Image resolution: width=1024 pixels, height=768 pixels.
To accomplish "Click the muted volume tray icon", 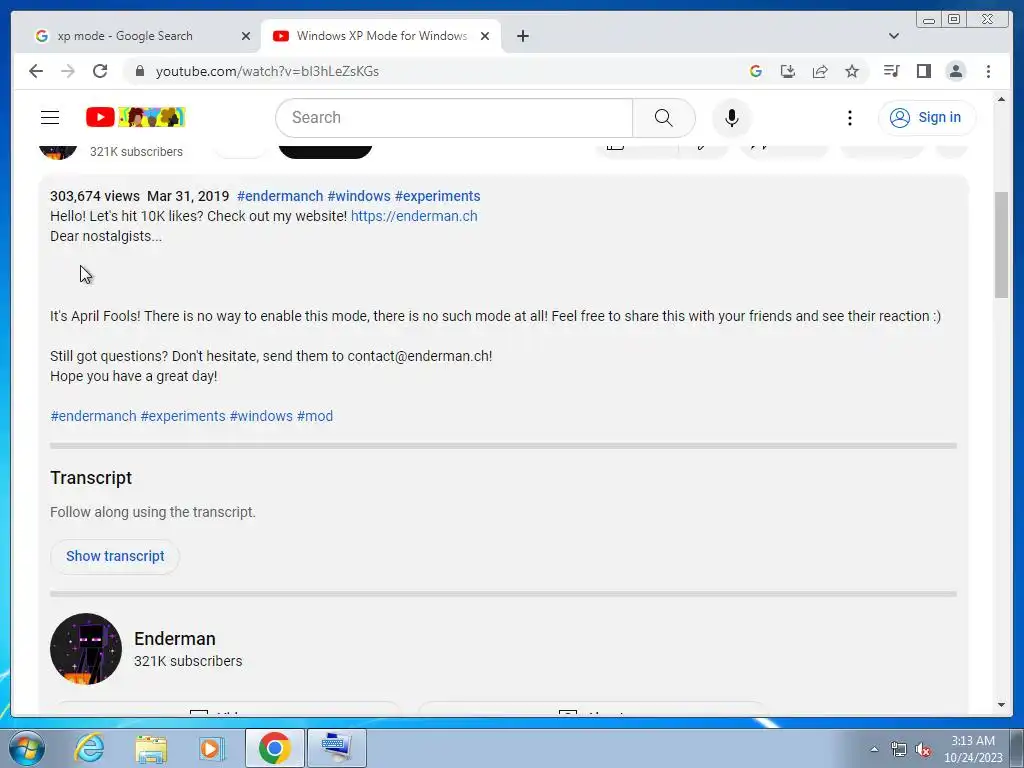I will (923, 749).
